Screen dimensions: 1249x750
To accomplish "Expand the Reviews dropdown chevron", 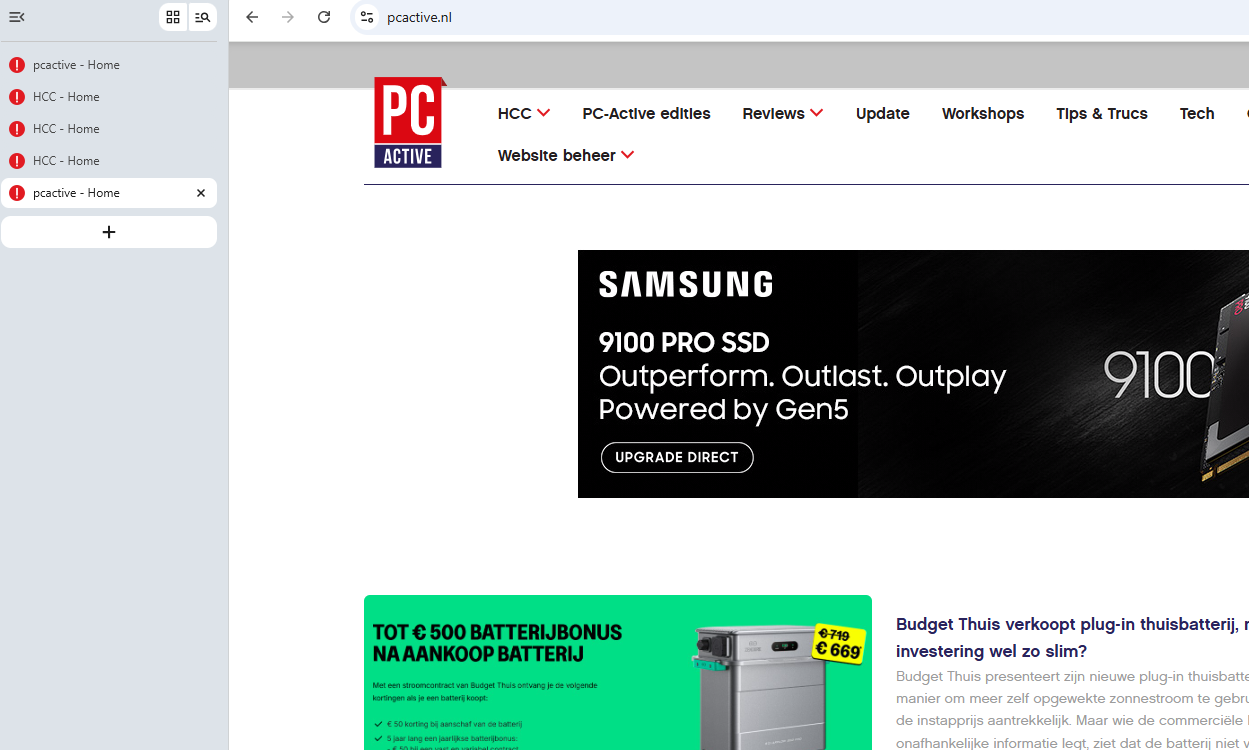I will (x=817, y=113).
